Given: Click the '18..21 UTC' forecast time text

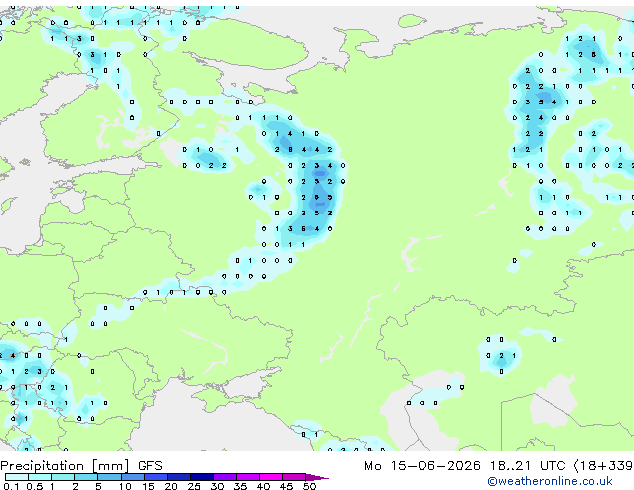Looking at the screenshot, I should tap(527, 466).
